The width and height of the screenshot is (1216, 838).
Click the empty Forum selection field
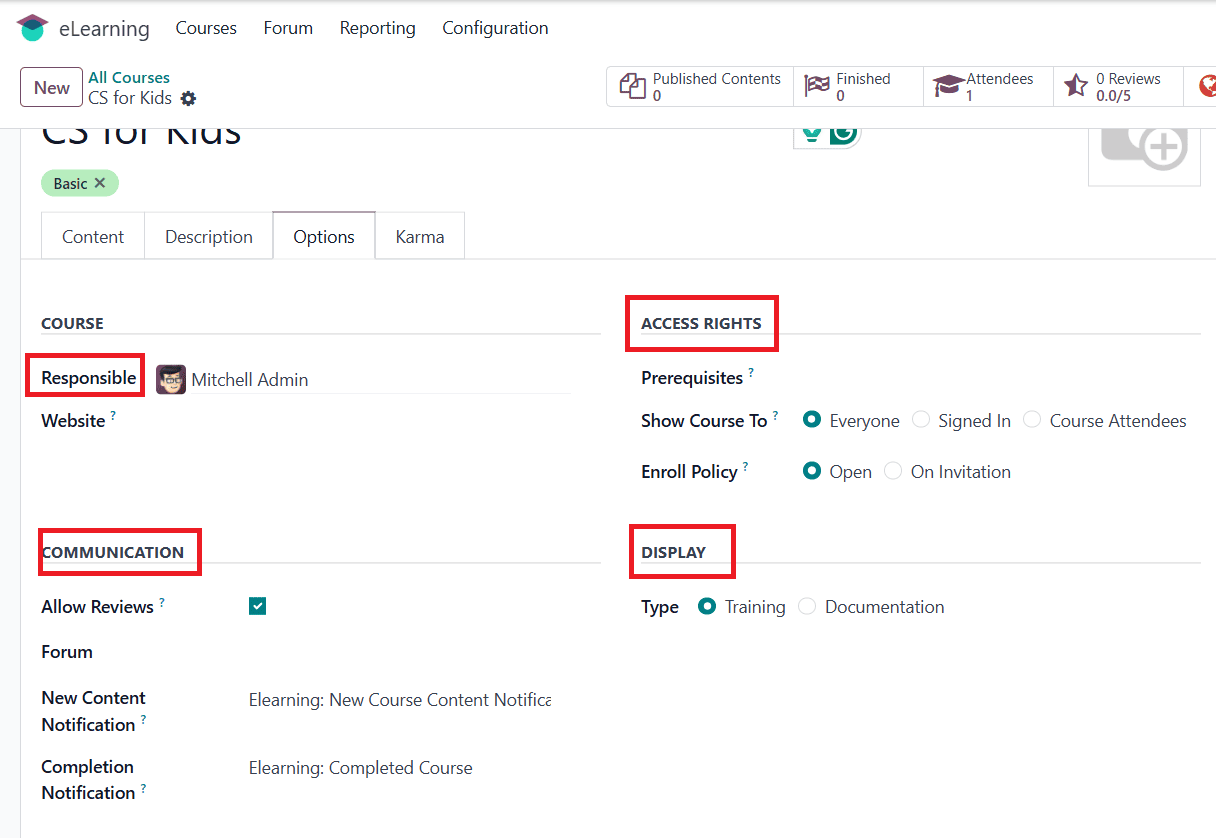click(400, 652)
